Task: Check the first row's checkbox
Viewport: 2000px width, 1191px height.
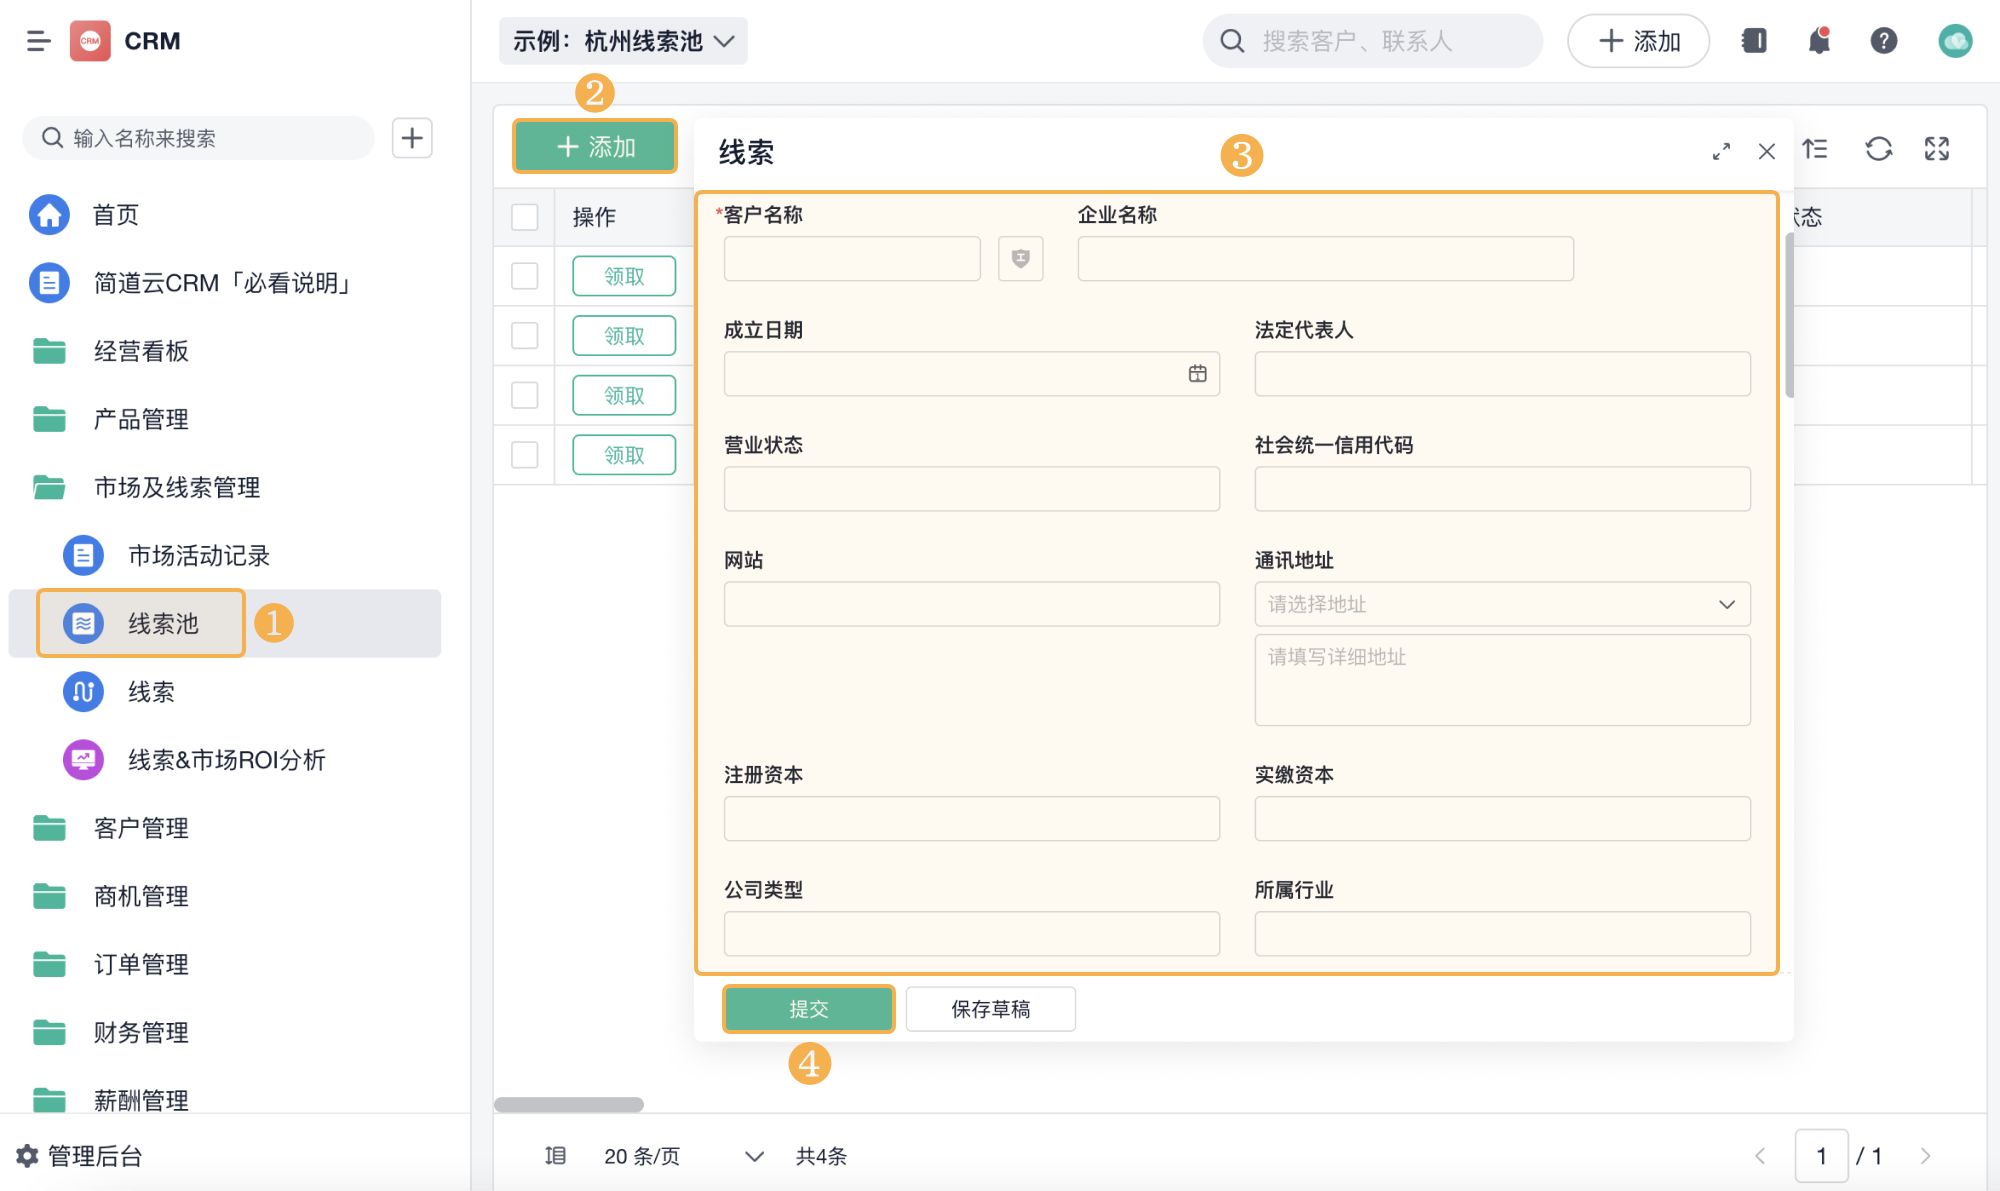Action: [524, 276]
